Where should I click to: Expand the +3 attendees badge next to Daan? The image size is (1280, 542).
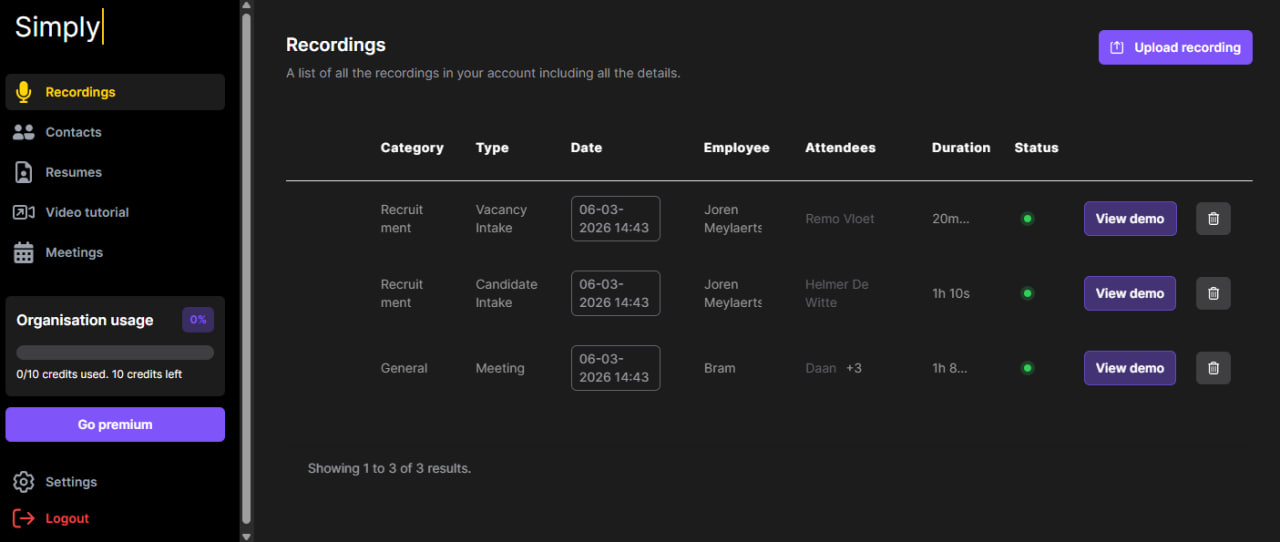(x=854, y=368)
